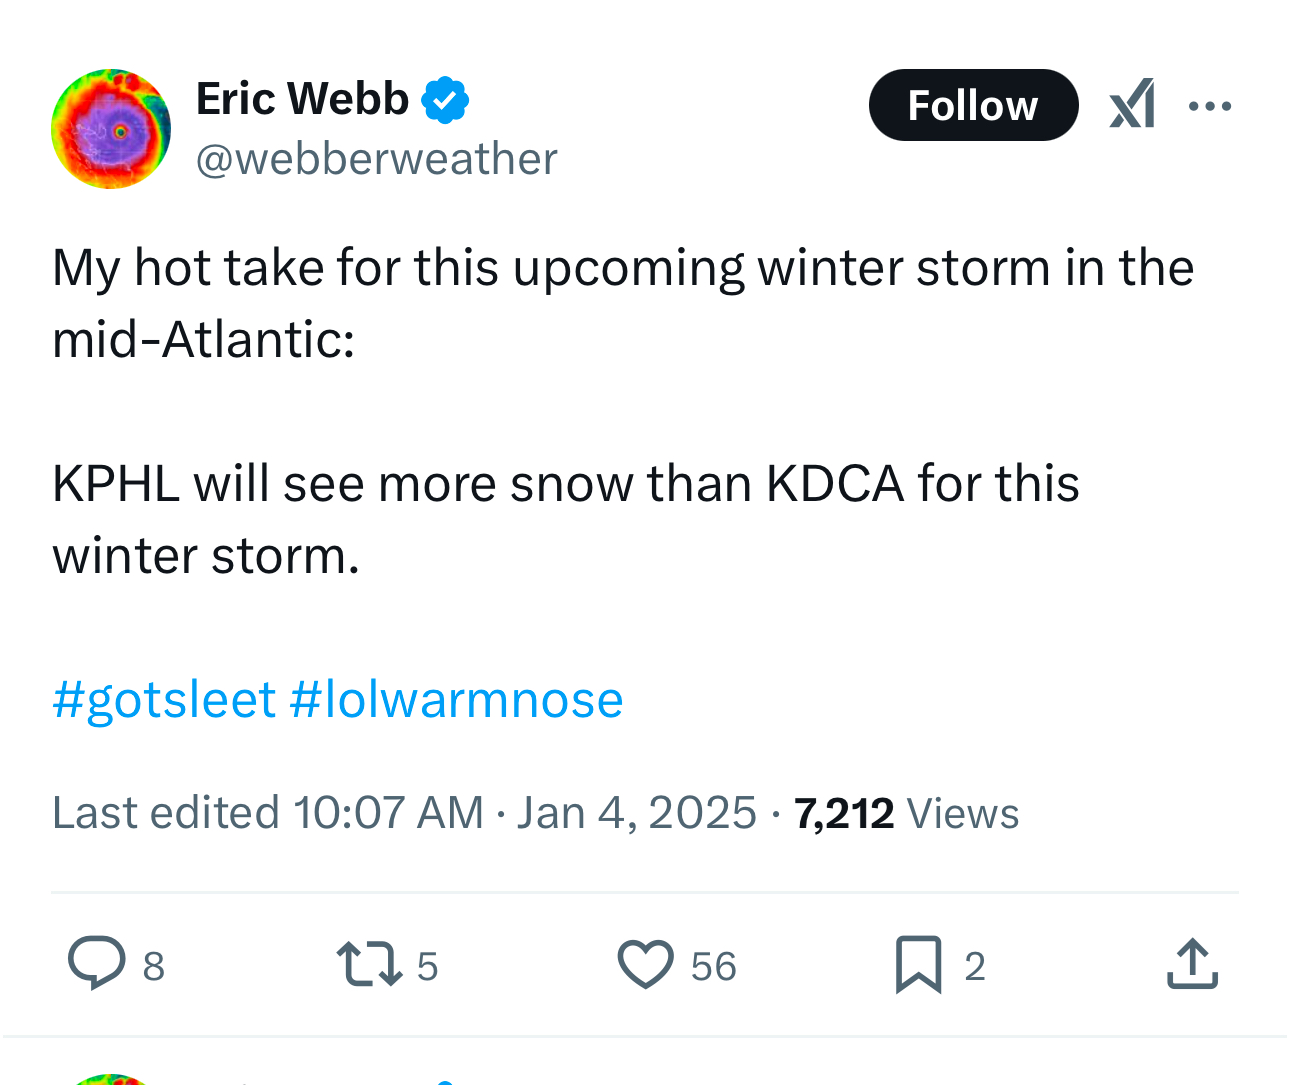Click the tweet text about KPHL and KDCA
Image resolution: width=1290 pixels, height=1085 pixels.
[566, 519]
